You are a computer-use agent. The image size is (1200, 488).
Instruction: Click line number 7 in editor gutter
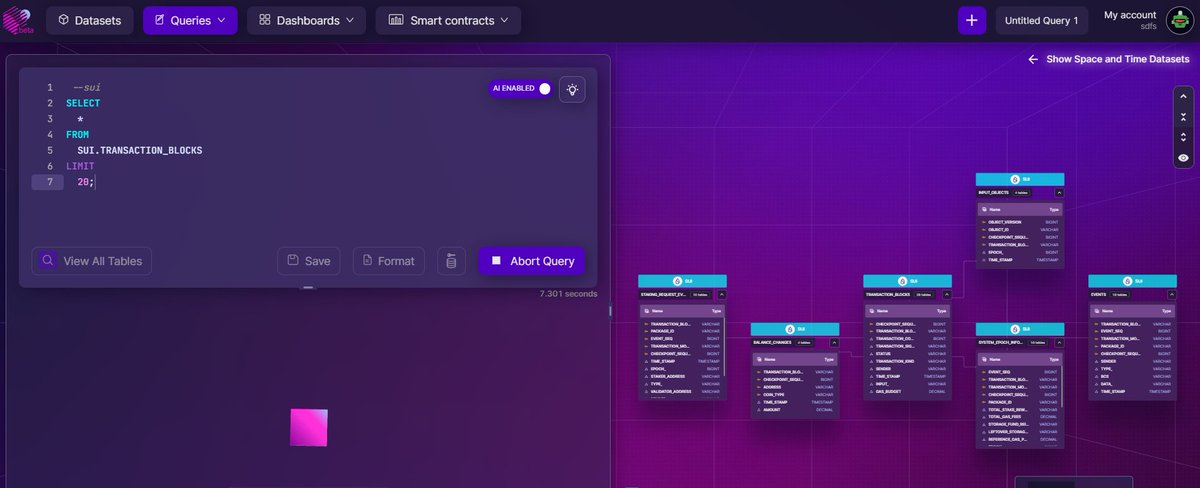[x=49, y=182]
